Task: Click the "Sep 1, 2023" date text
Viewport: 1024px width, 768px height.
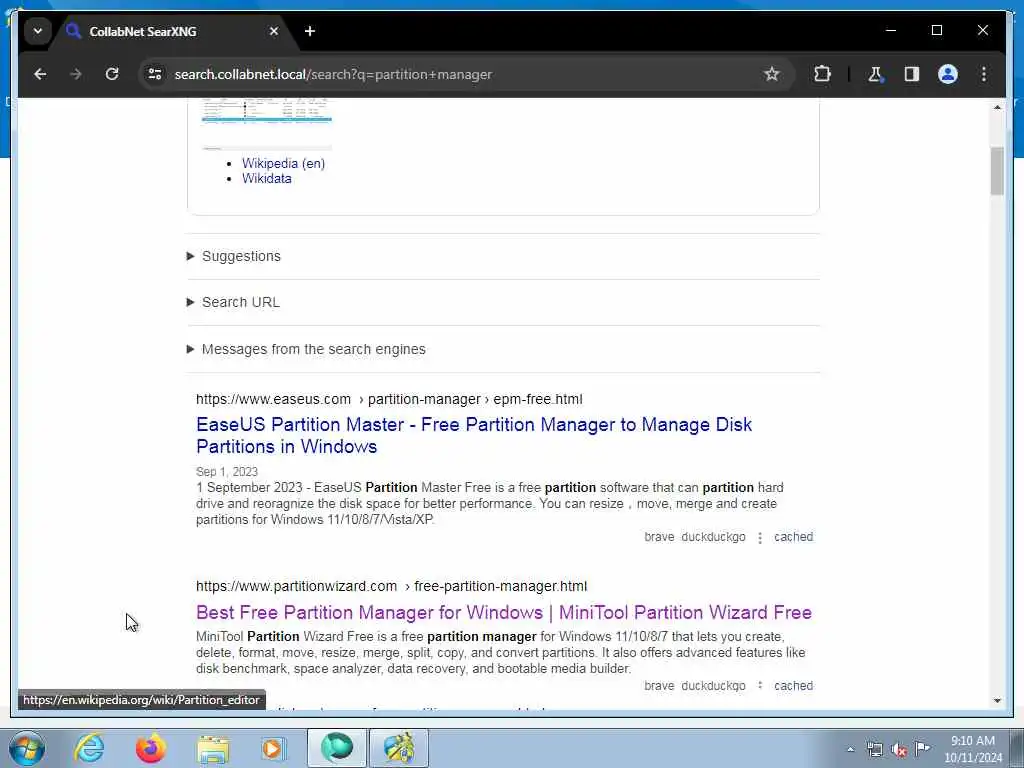Action: tap(227, 472)
